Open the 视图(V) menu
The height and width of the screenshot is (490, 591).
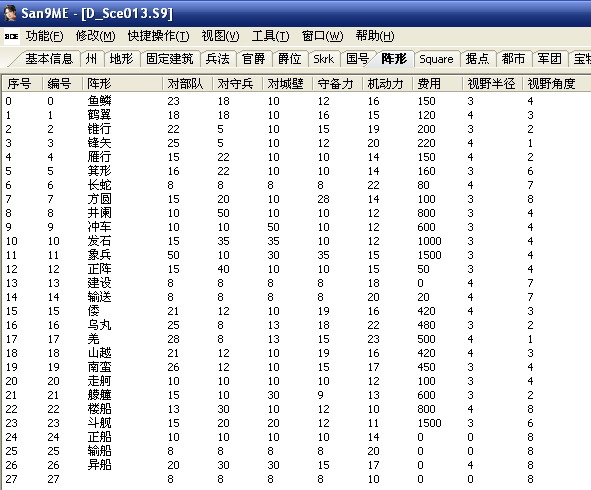pyautogui.click(x=220, y=36)
